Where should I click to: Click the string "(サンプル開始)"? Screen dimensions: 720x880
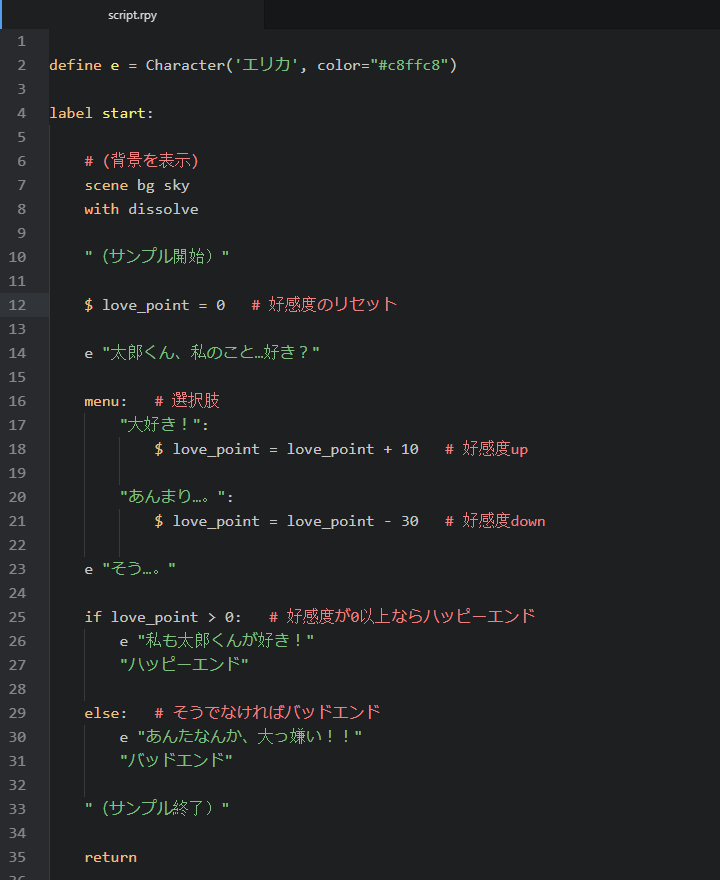pos(157,256)
